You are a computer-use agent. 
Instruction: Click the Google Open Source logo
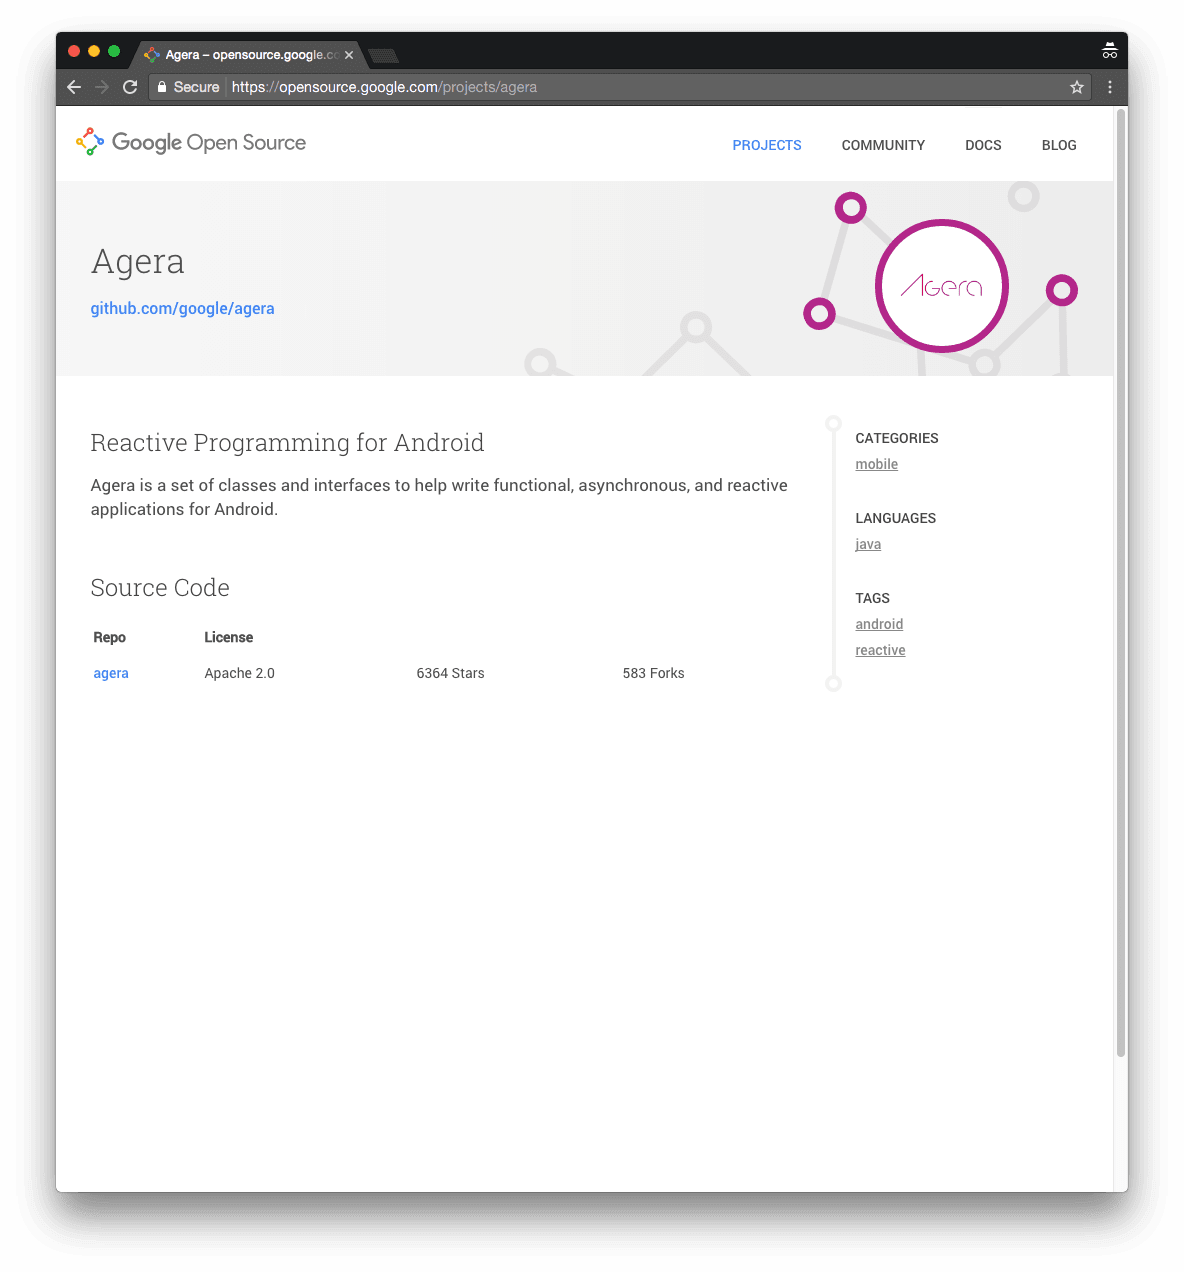pos(191,142)
